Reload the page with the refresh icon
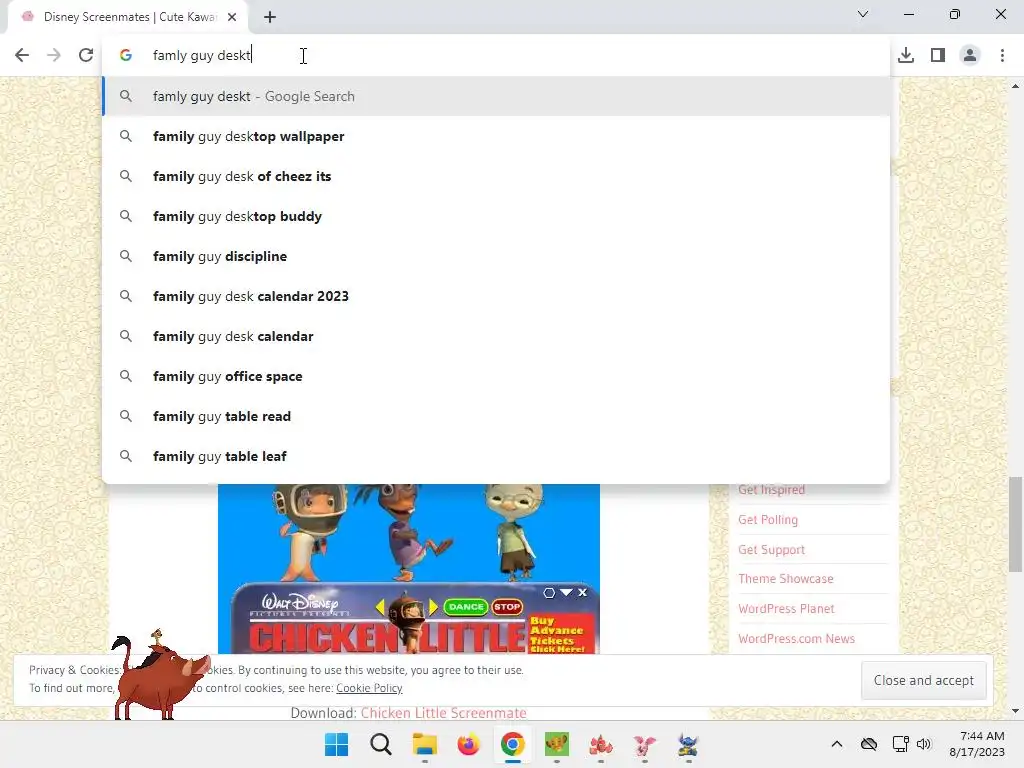 tap(86, 55)
